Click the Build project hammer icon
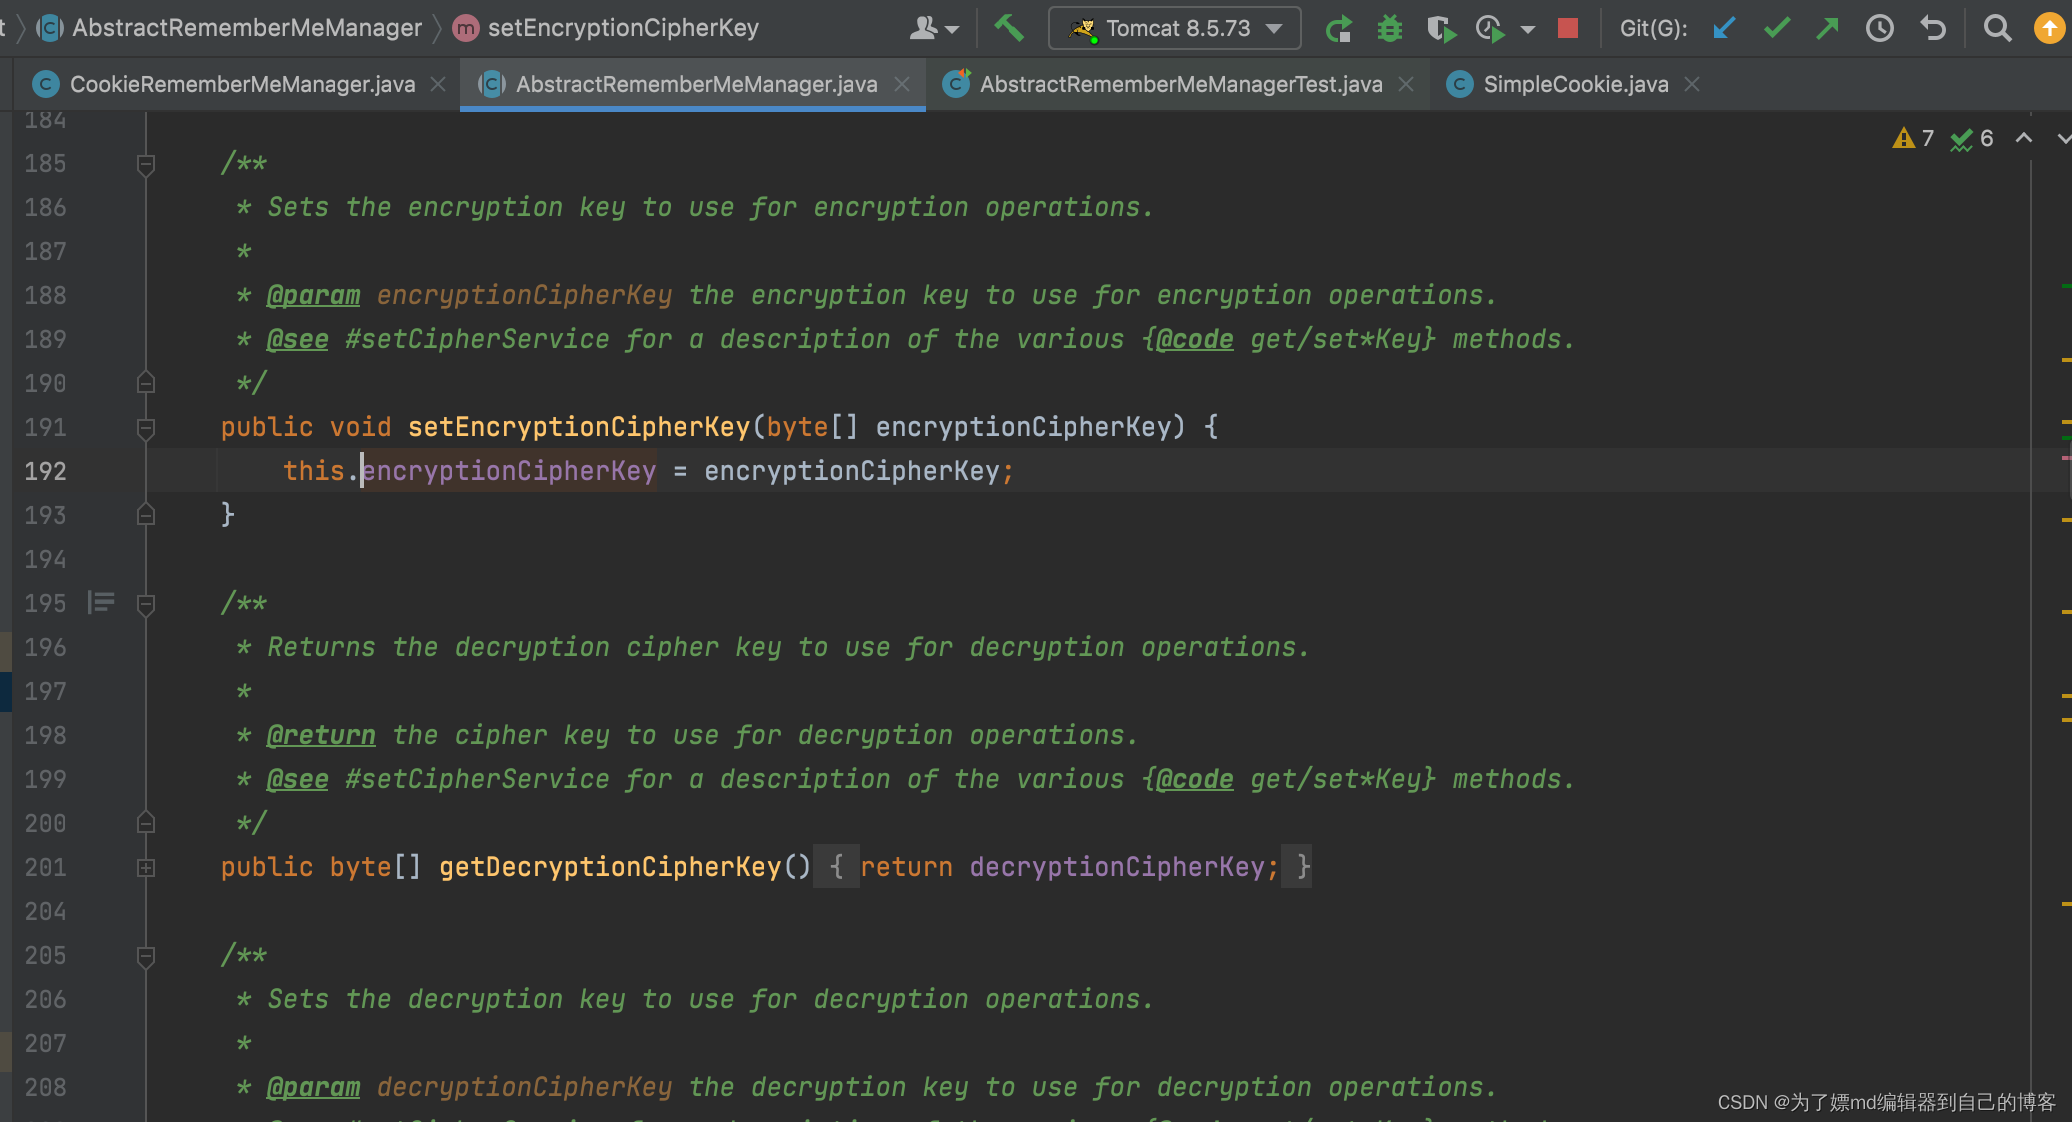Screen dimensions: 2072x1122 point(1008,28)
